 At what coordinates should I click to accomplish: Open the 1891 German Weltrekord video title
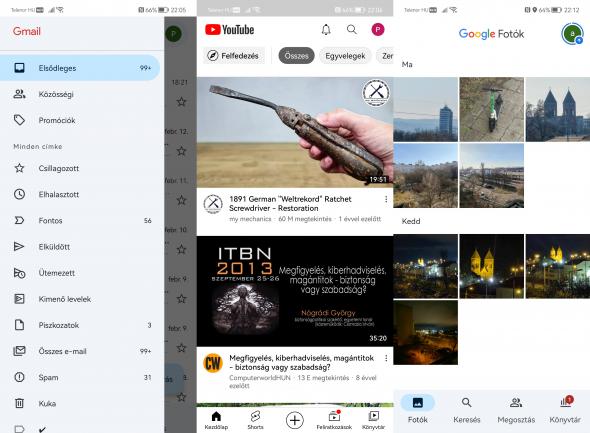coord(290,204)
